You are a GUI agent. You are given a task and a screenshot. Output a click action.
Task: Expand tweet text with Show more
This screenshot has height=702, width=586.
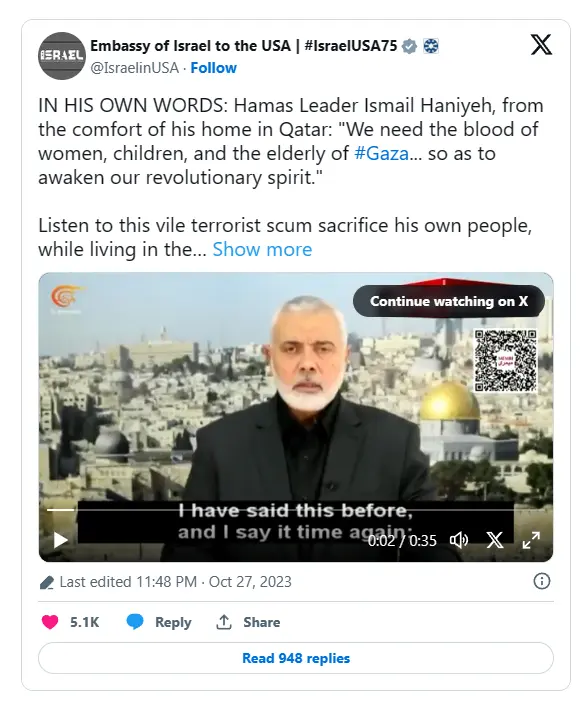(262, 249)
